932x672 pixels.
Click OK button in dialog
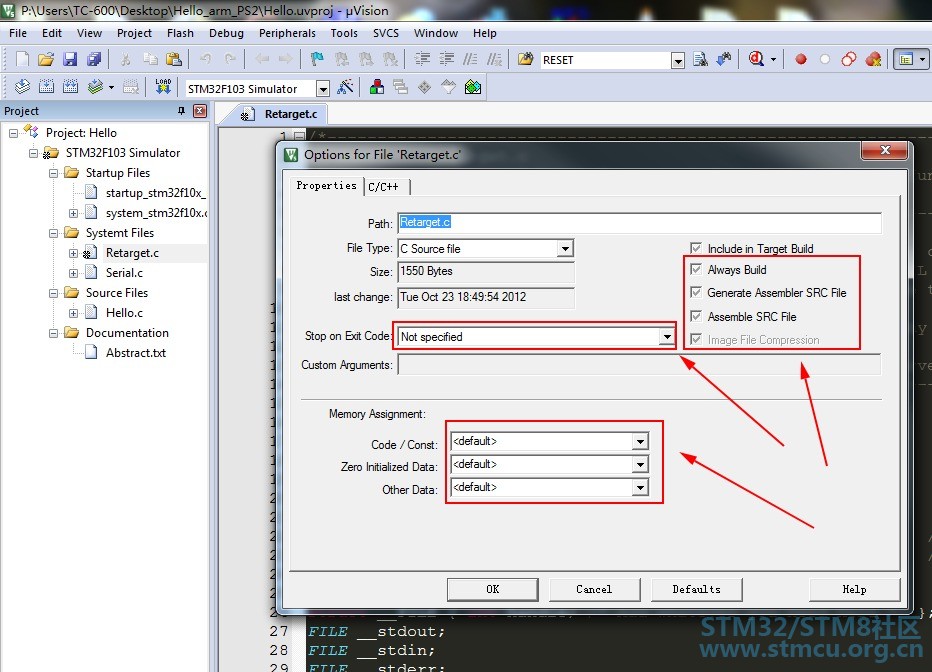pyautogui.click(x=493, y=589)
